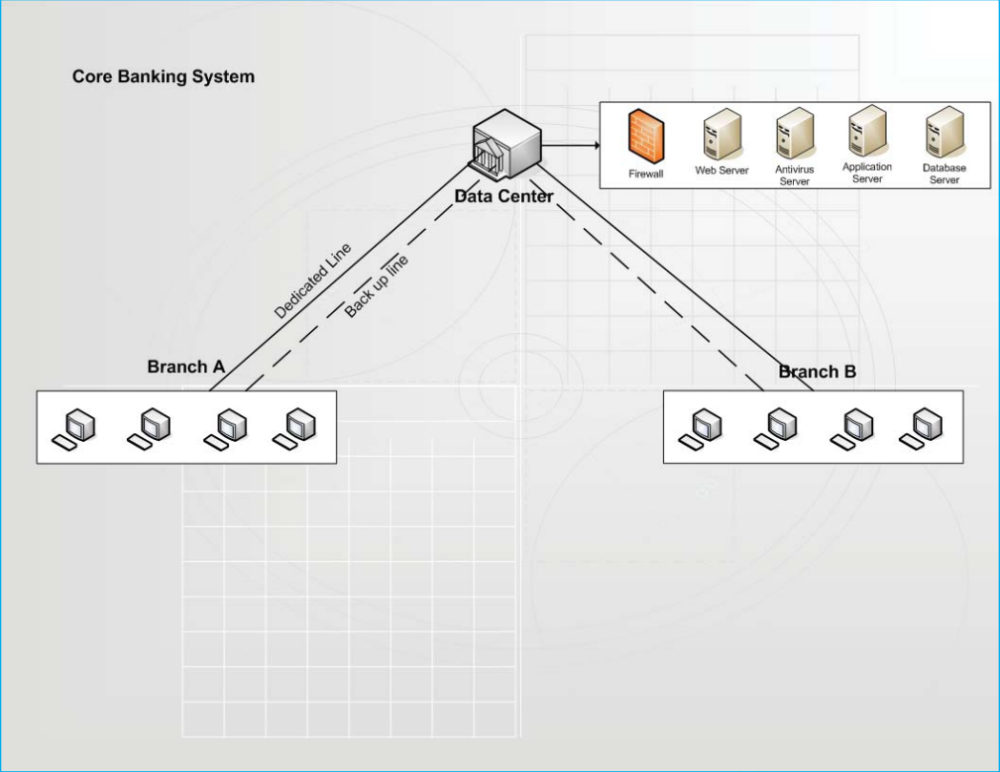1000x772 pixels.
Task: Click second computer in Branch B
Action: coord(776,429)
